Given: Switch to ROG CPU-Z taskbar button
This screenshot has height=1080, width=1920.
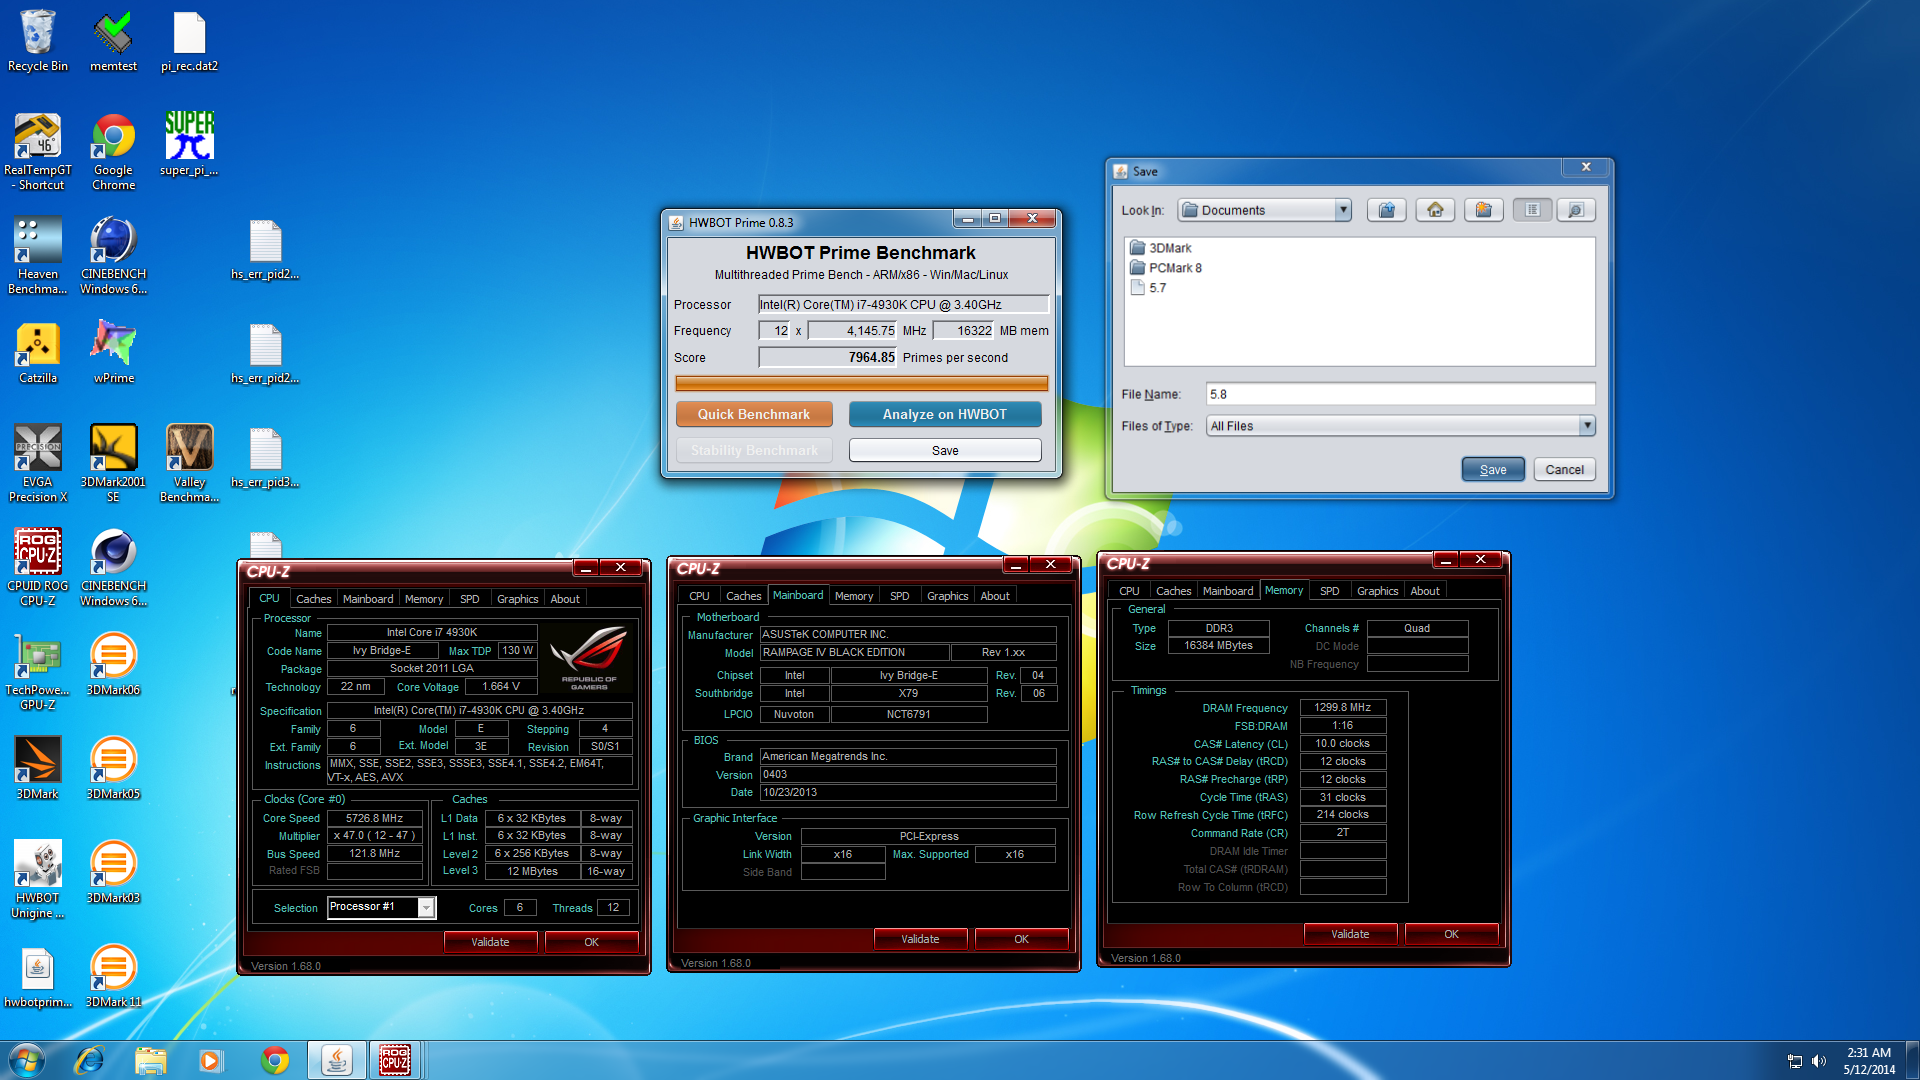Looking at the screenshot, I should (395, 1060).
